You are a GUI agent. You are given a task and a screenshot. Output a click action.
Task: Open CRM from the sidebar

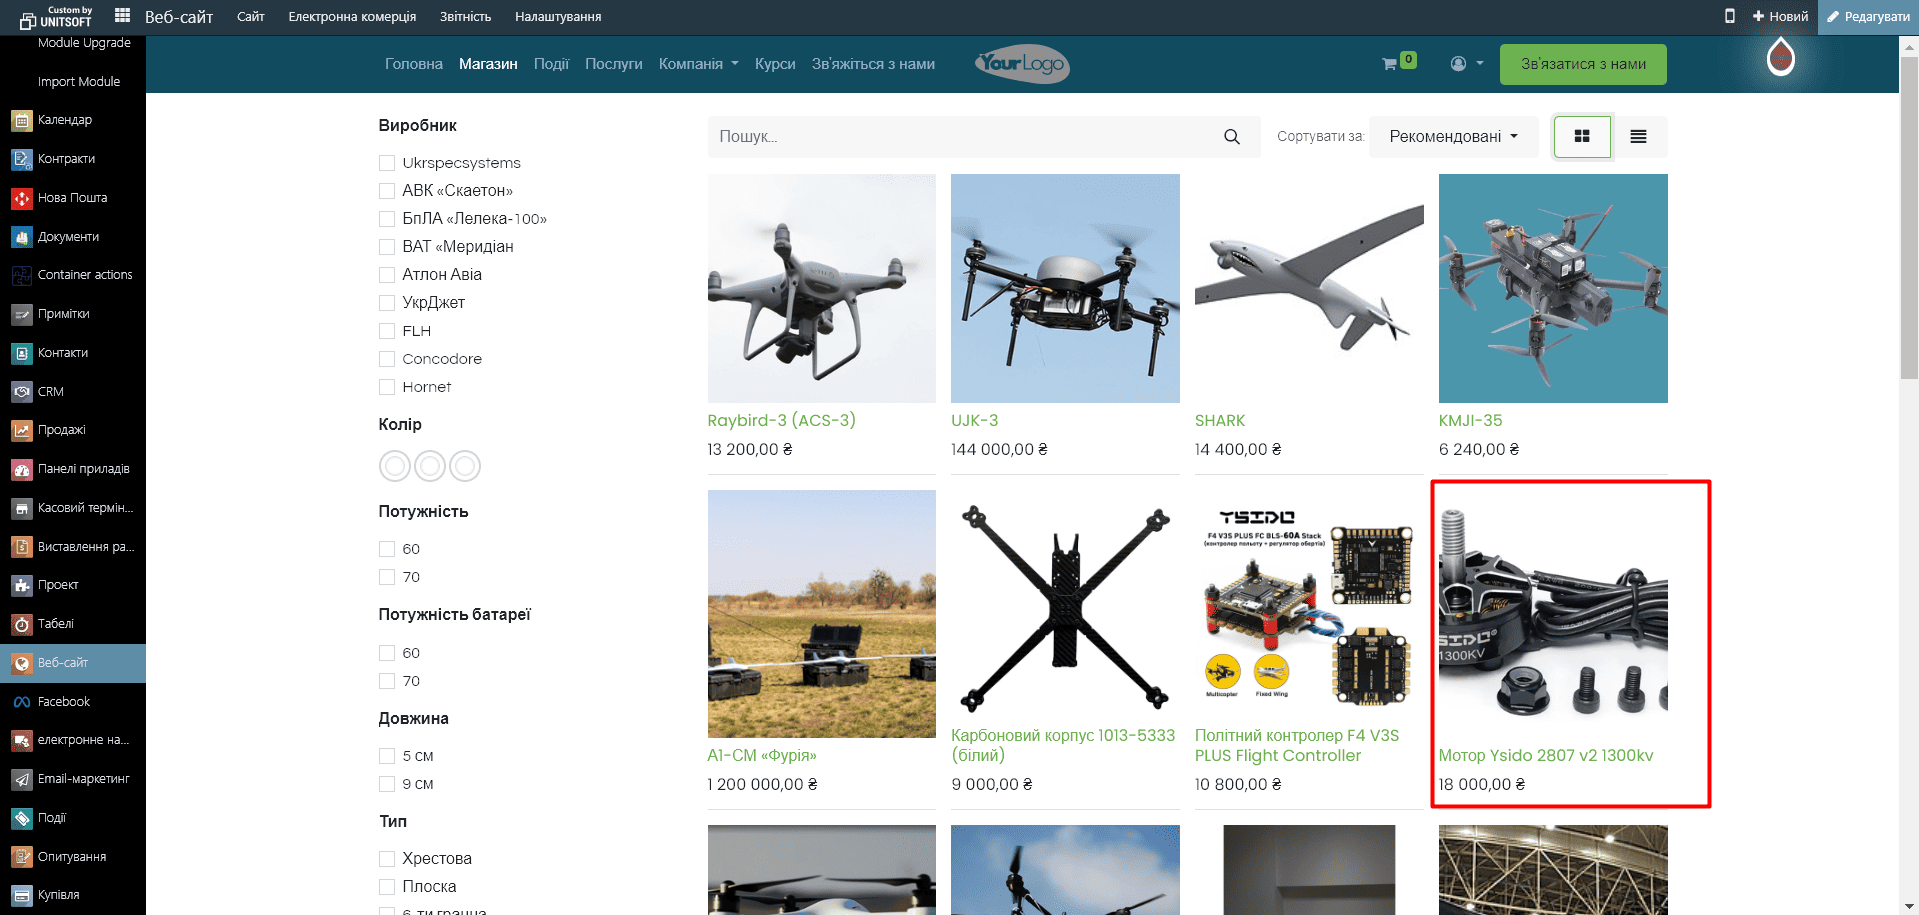tap(50, 392)
